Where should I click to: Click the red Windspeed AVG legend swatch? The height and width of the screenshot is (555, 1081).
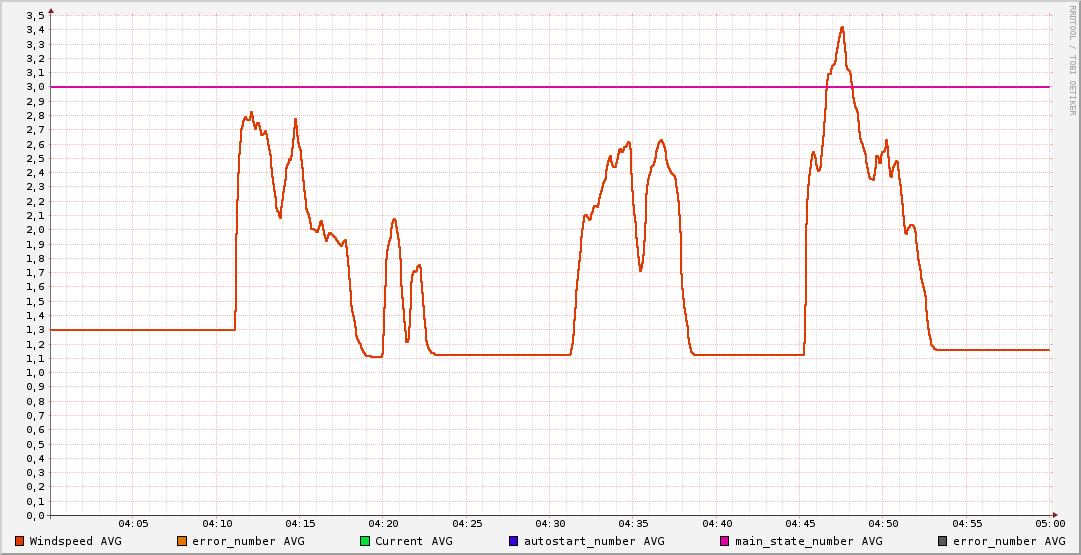click(20, 541)
